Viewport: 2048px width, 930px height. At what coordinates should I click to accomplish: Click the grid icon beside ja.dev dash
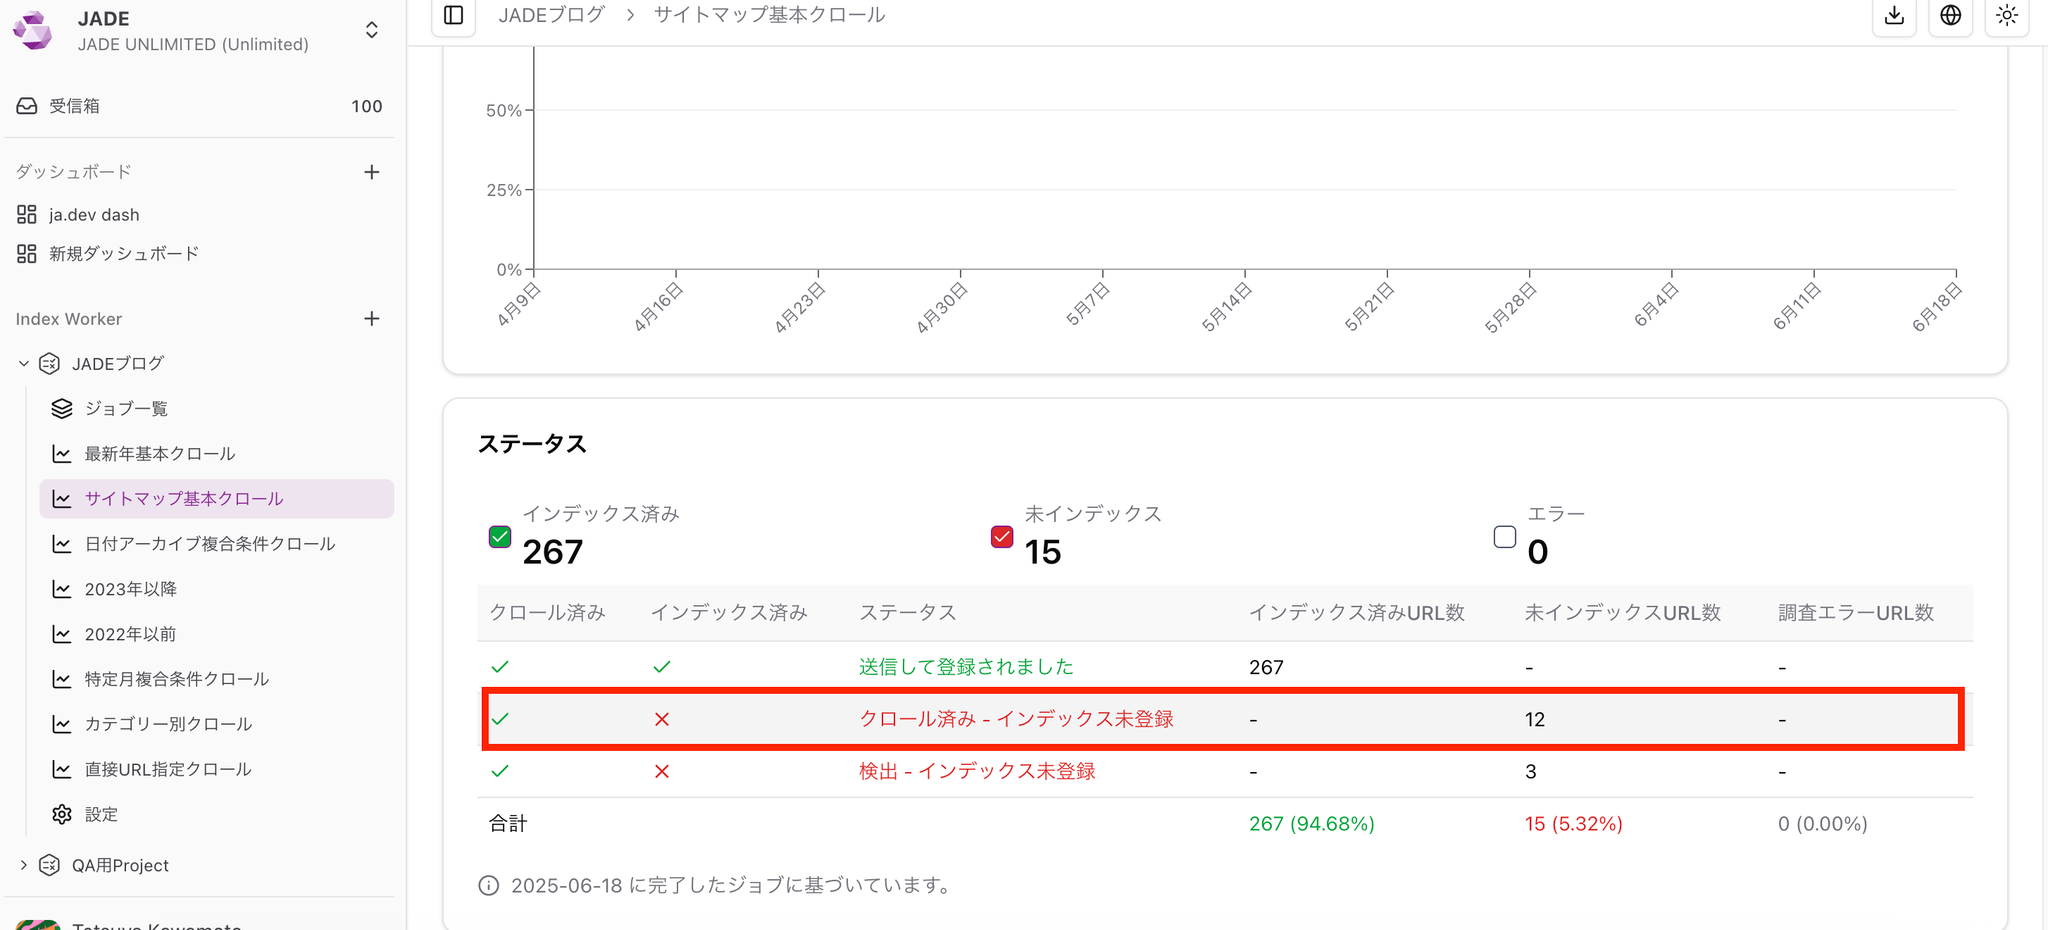pyautogui.click(x=27, y=215)
